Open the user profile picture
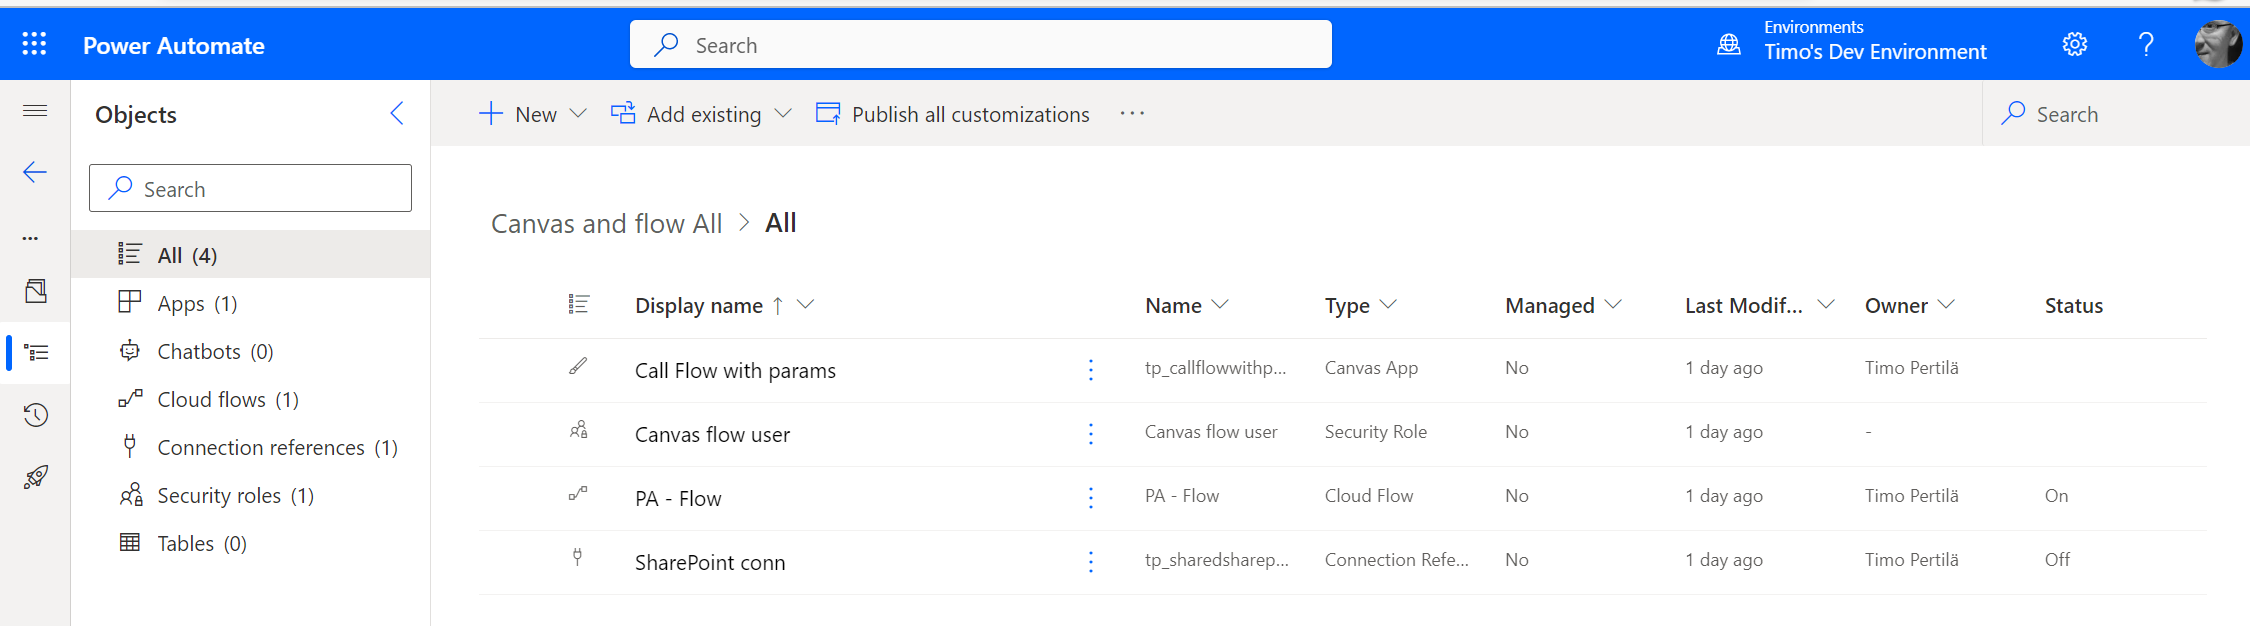2250x626 pixels. click(2216, 44)
